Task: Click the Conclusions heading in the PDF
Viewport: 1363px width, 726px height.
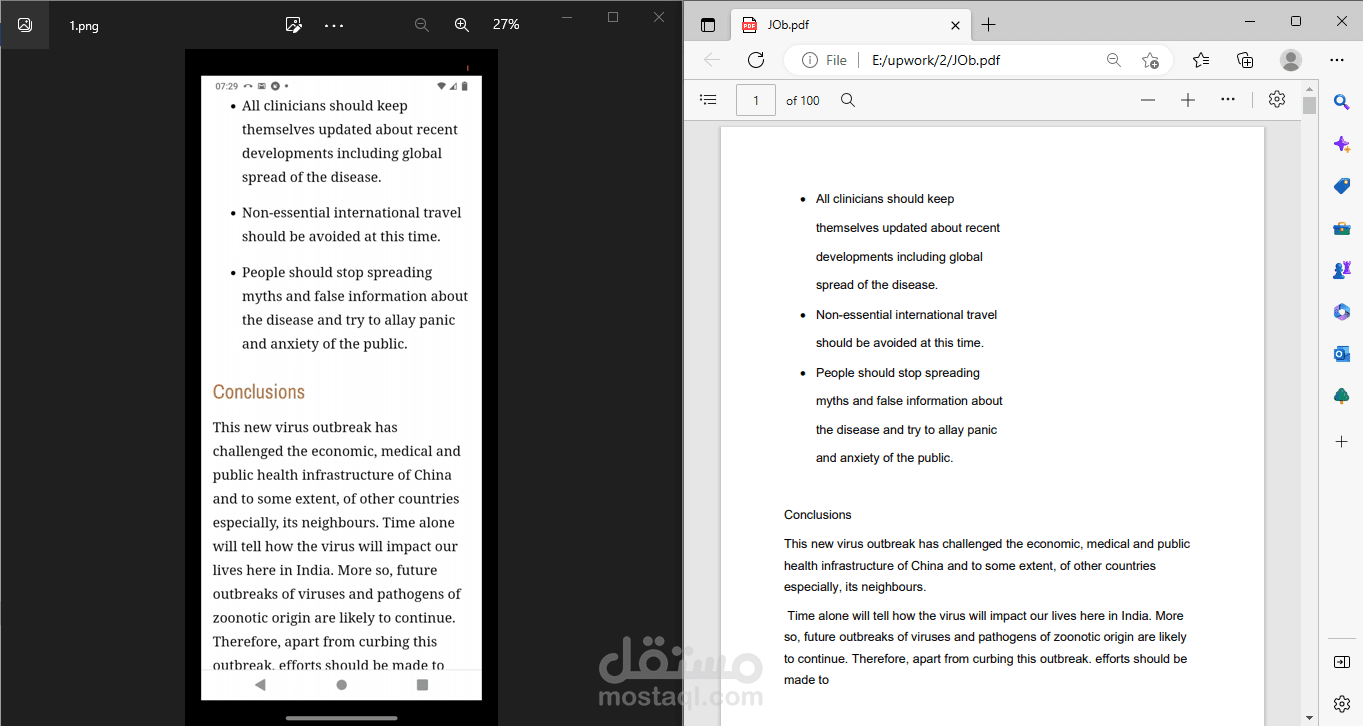Action: pos(817,515)
